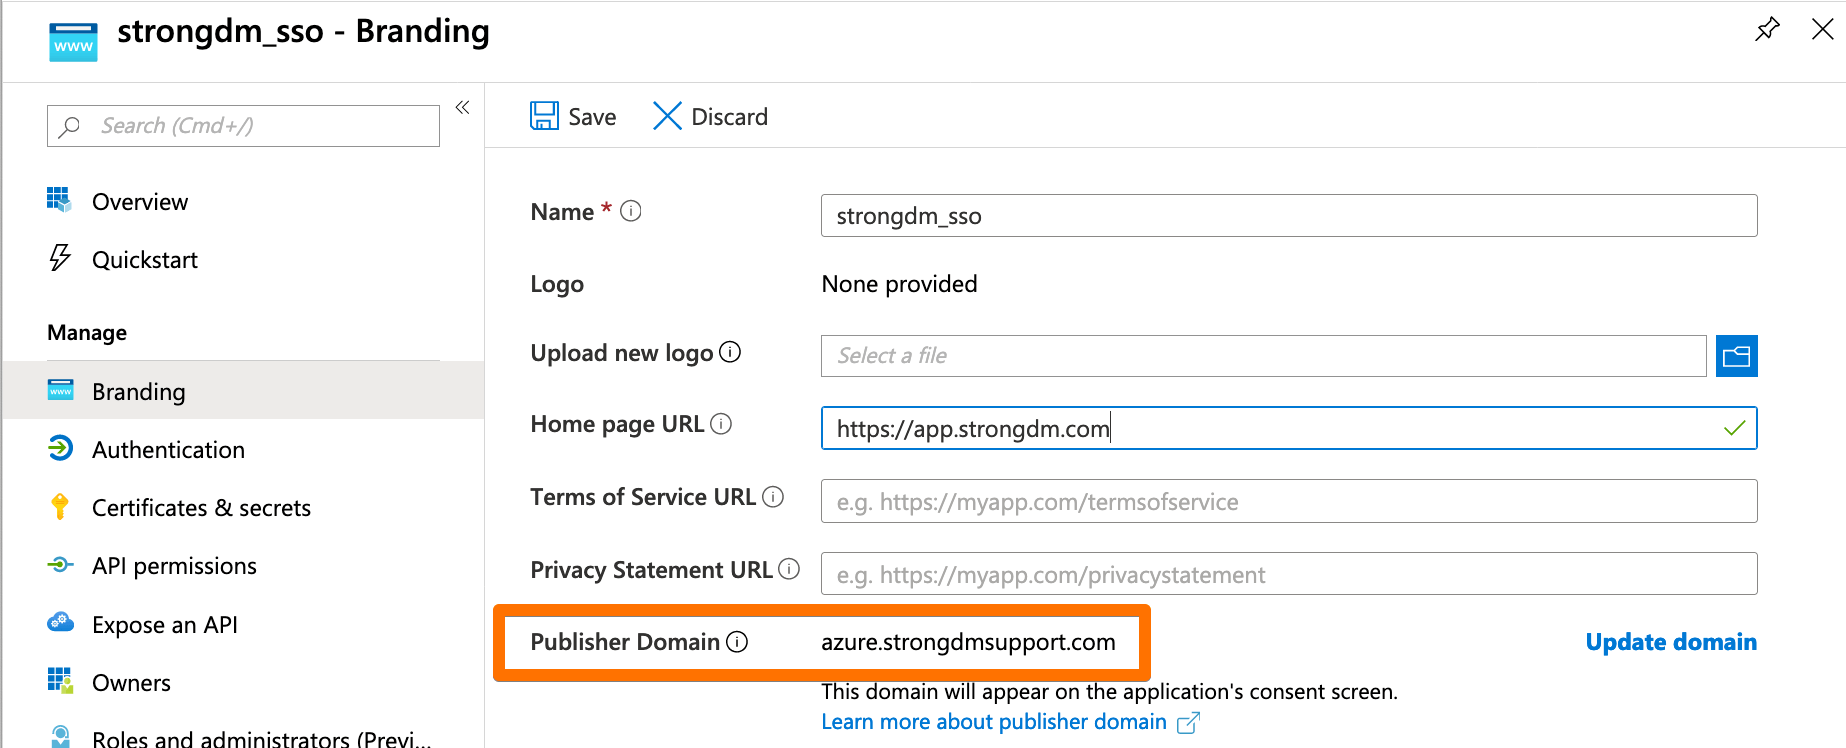This screenshot has width=1846, height=748.
Task: Show info tooltip for Upload new logo
Action: (x=730, y=352)
